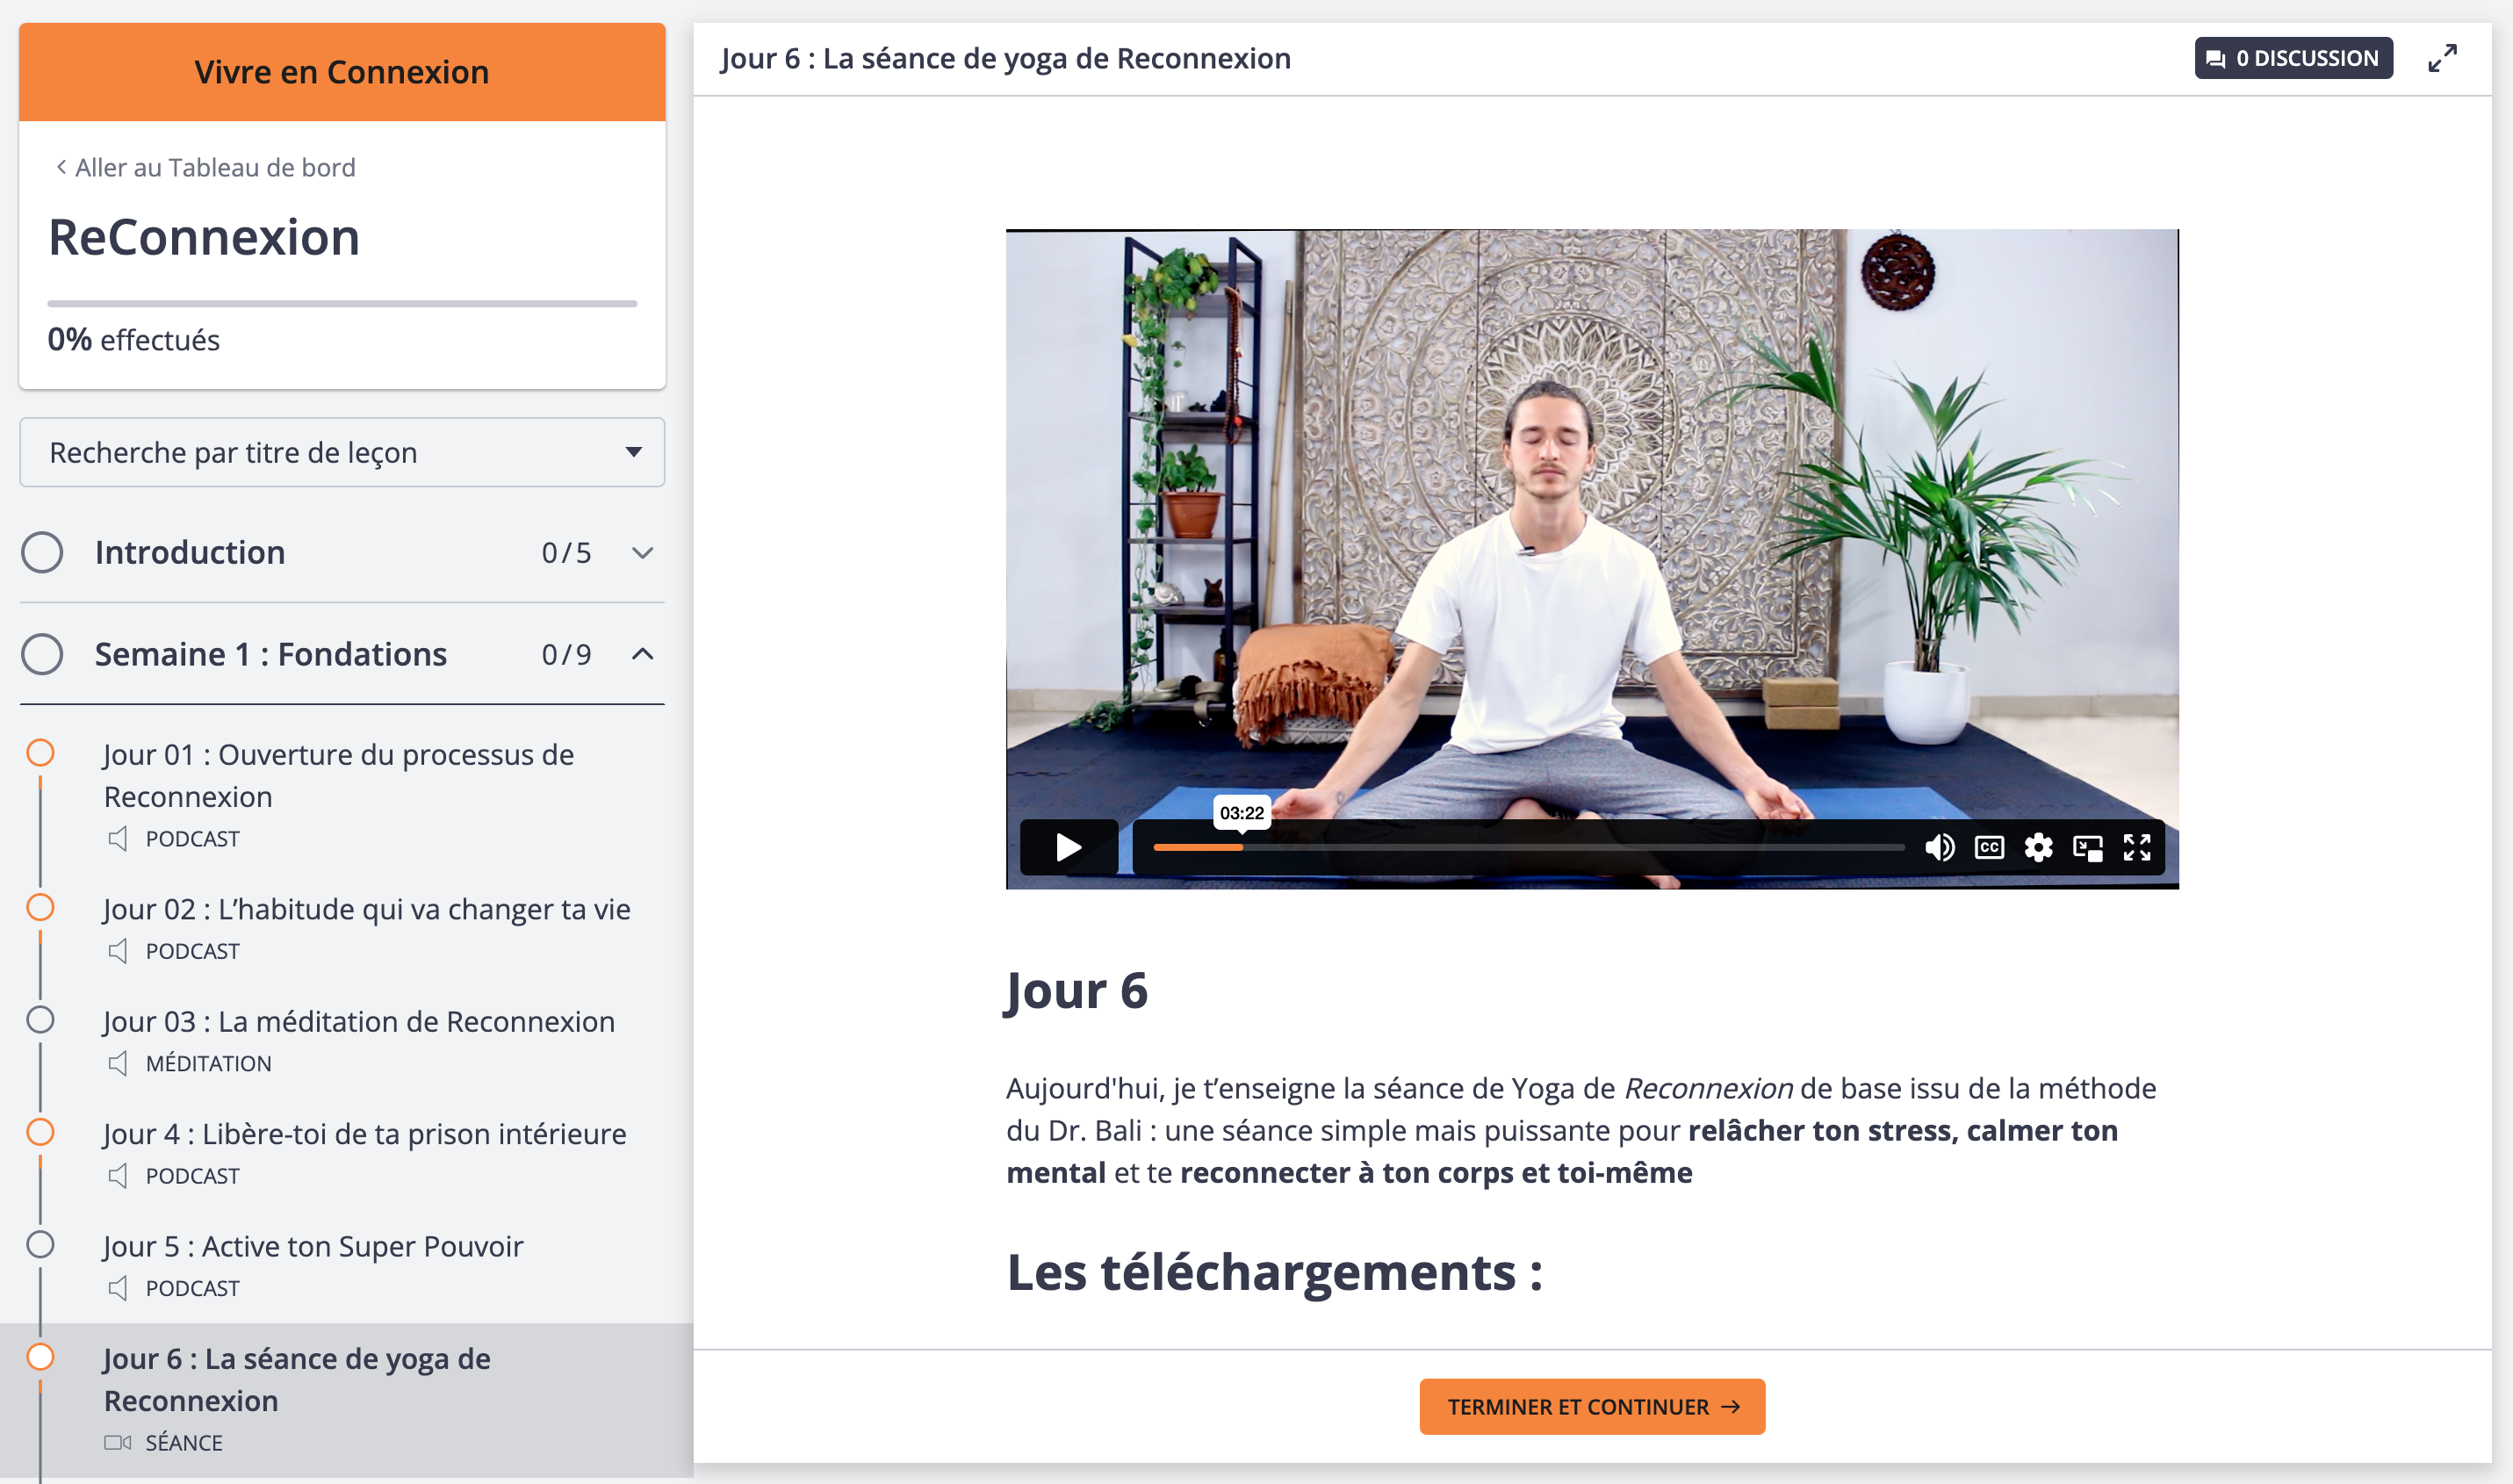Enter video fullscreen mode icon

(2137, 847)
